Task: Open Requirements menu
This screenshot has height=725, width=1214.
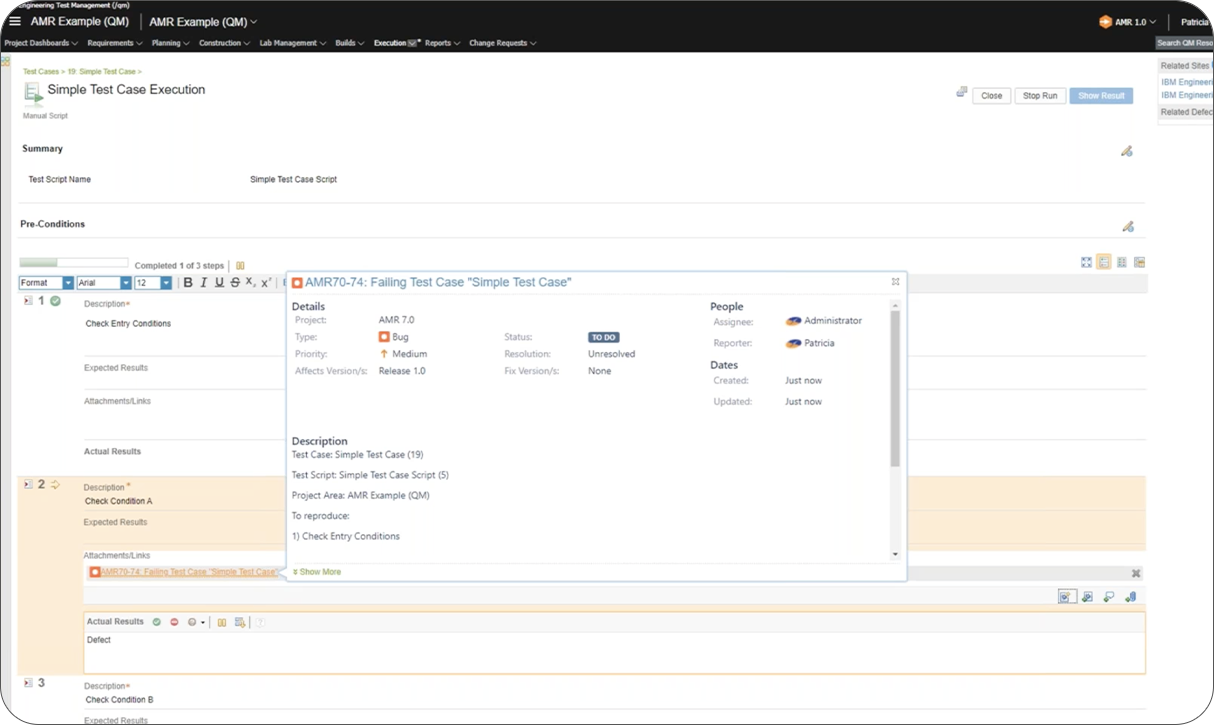Action: point(114,43)
